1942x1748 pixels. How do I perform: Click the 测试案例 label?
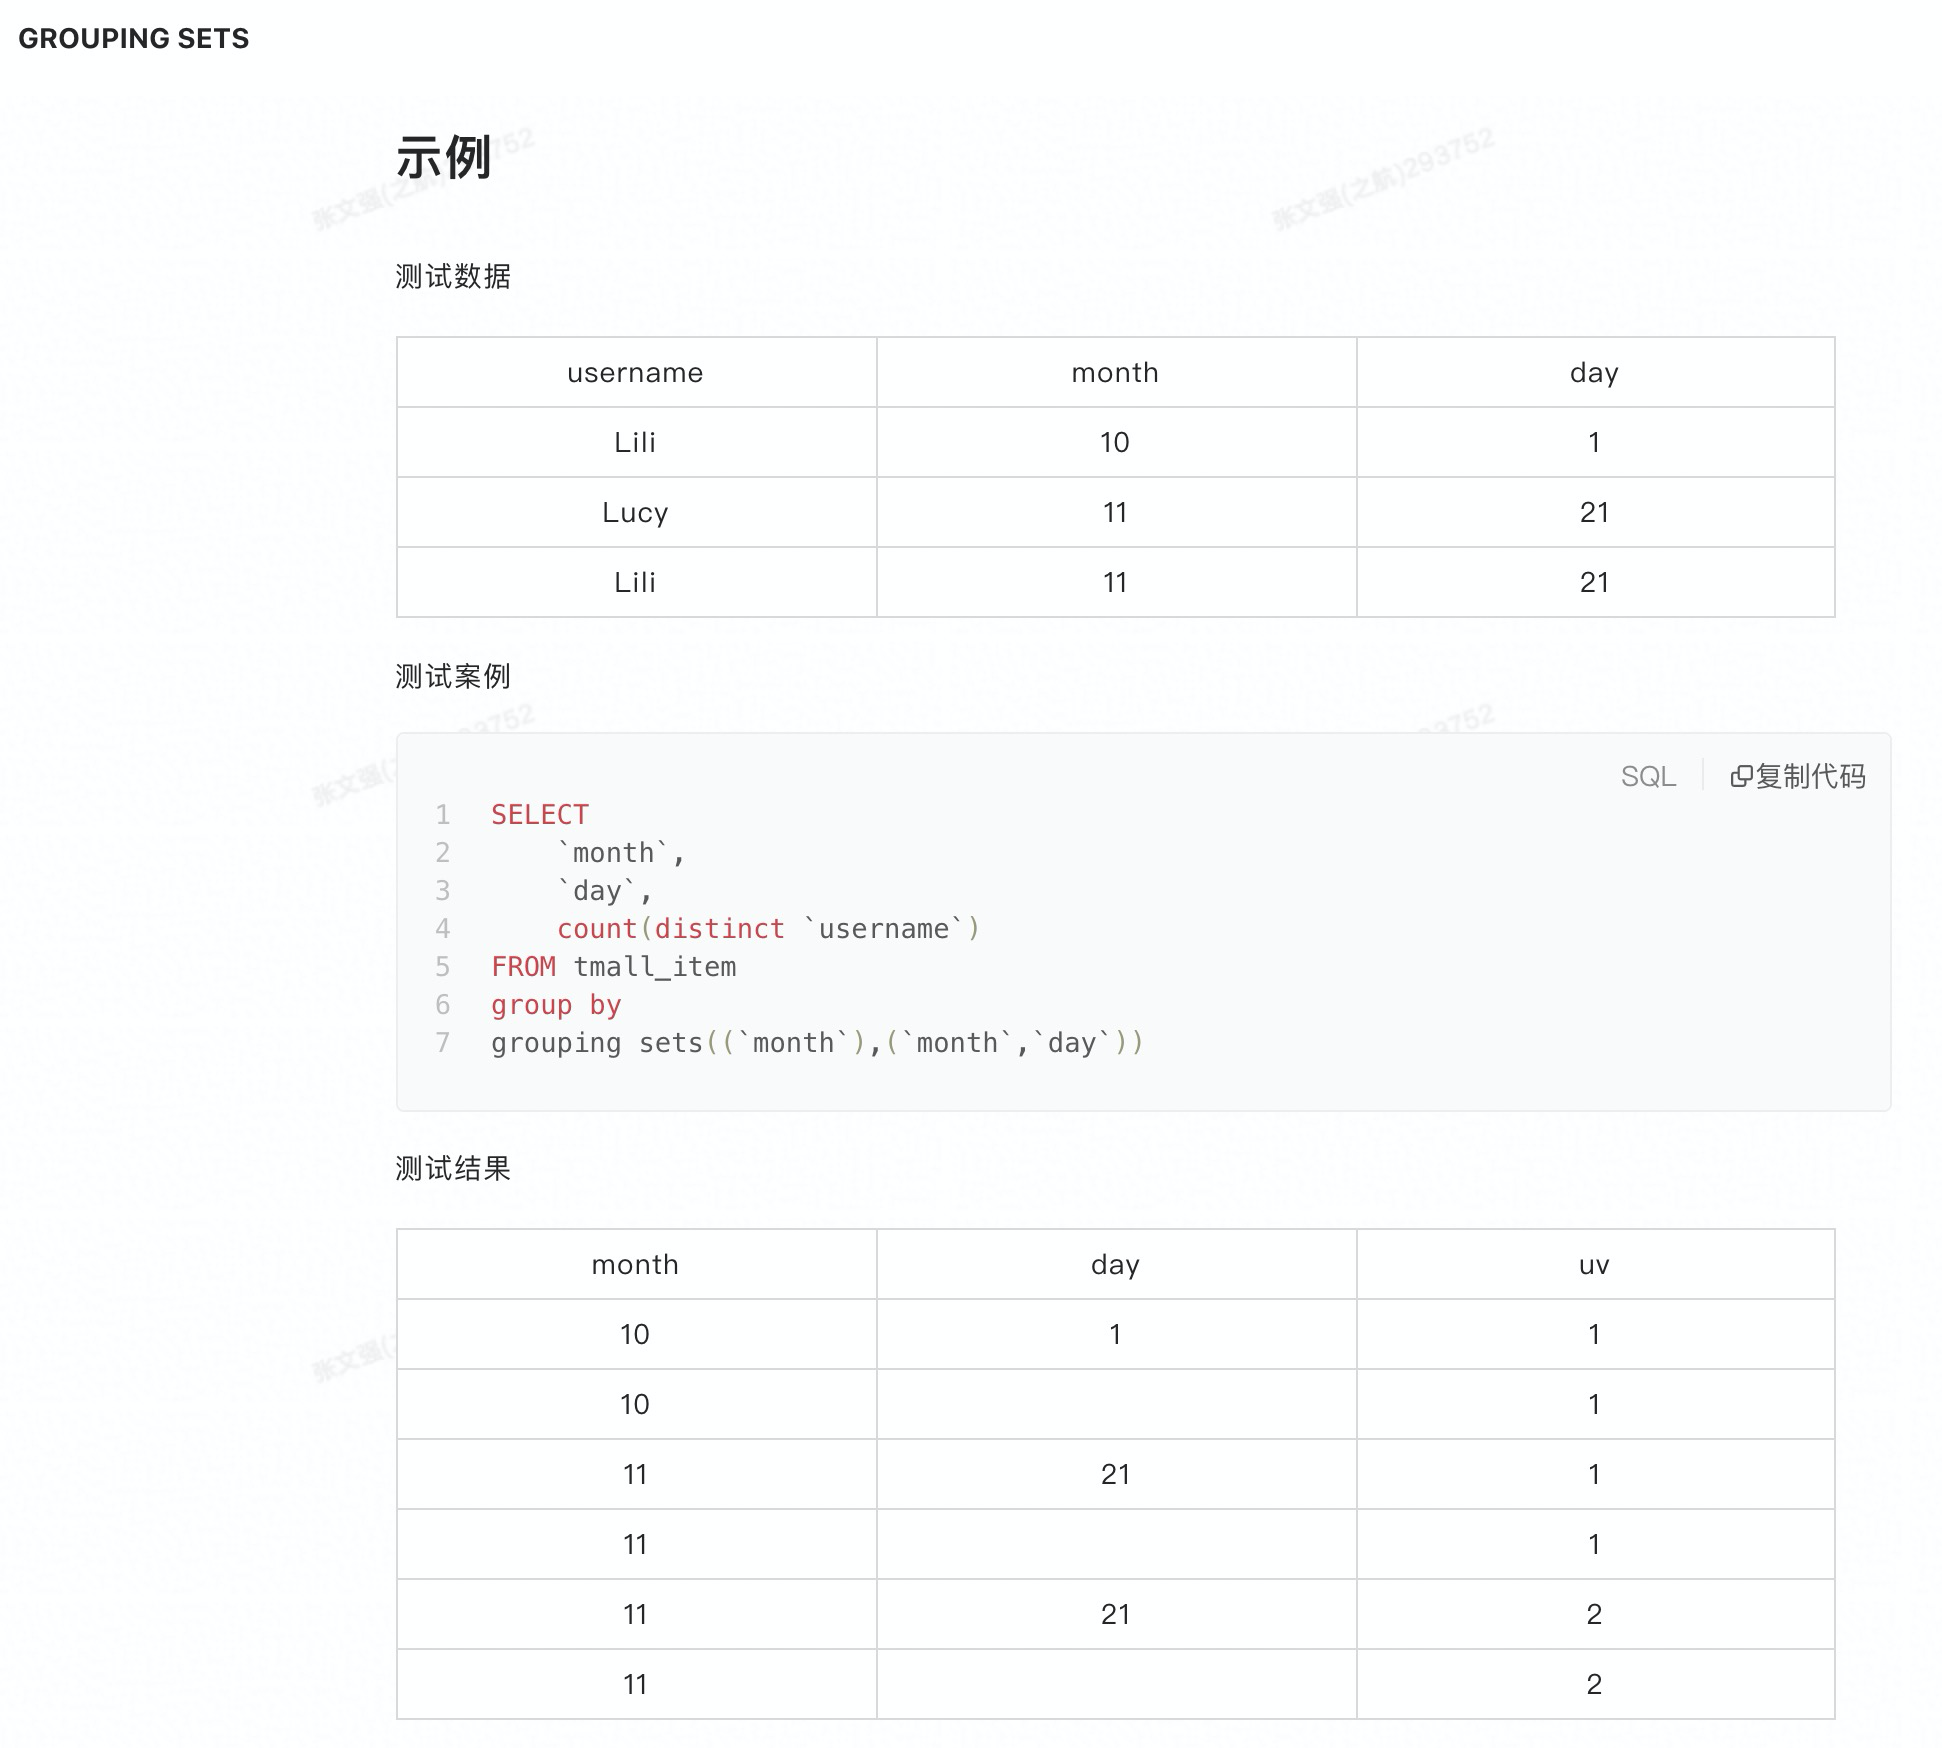point(453,676)
